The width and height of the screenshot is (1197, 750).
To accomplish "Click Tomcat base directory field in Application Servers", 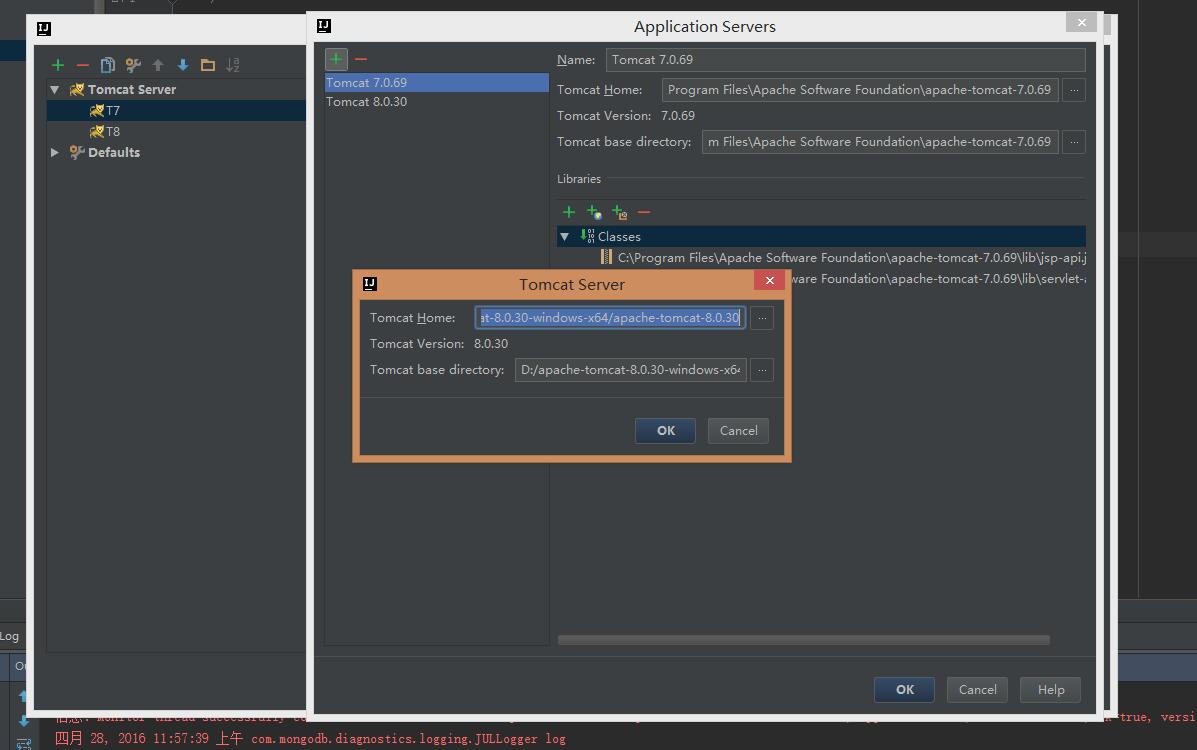I will 880,142.
